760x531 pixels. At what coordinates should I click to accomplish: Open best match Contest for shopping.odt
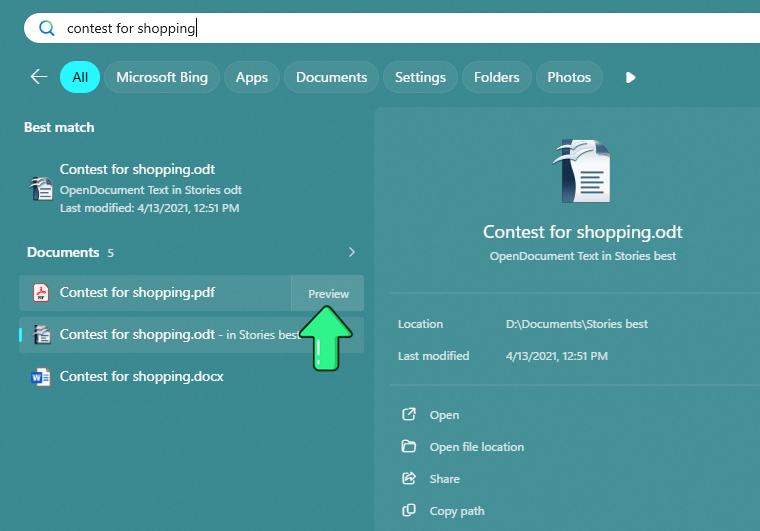(x=191, y=188)
